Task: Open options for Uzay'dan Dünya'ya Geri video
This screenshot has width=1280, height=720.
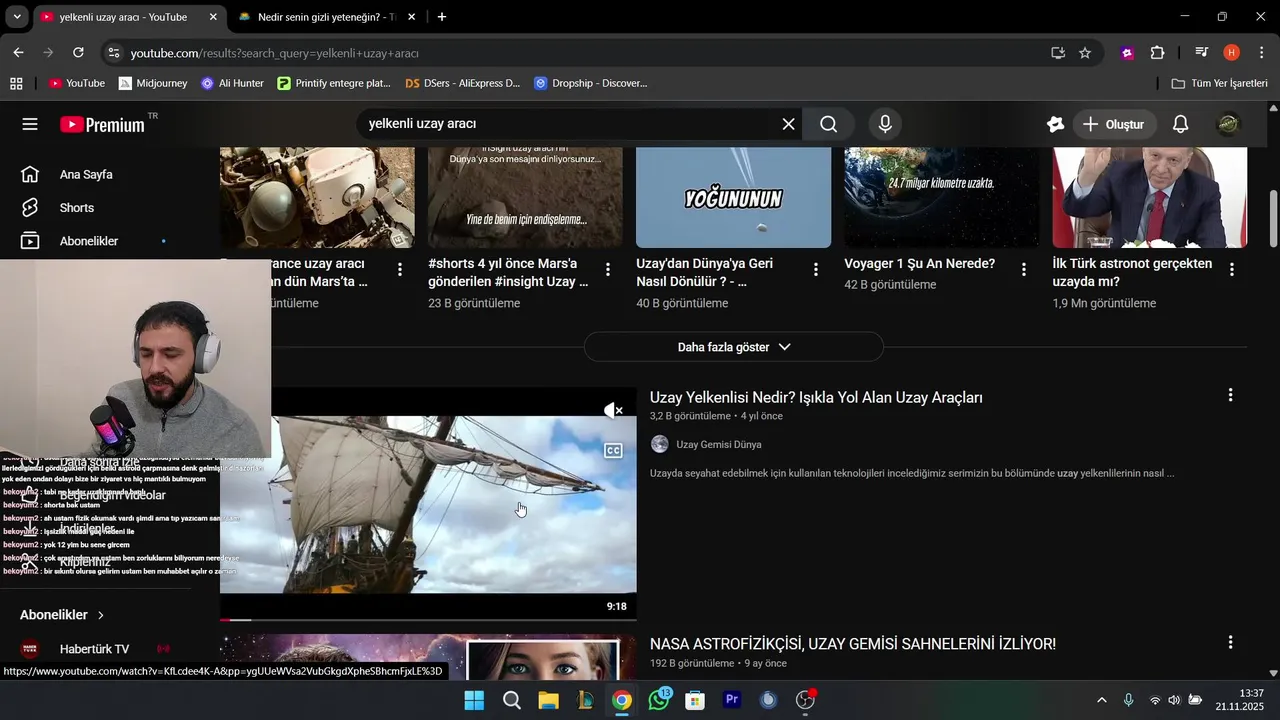Action: [815, 269]
